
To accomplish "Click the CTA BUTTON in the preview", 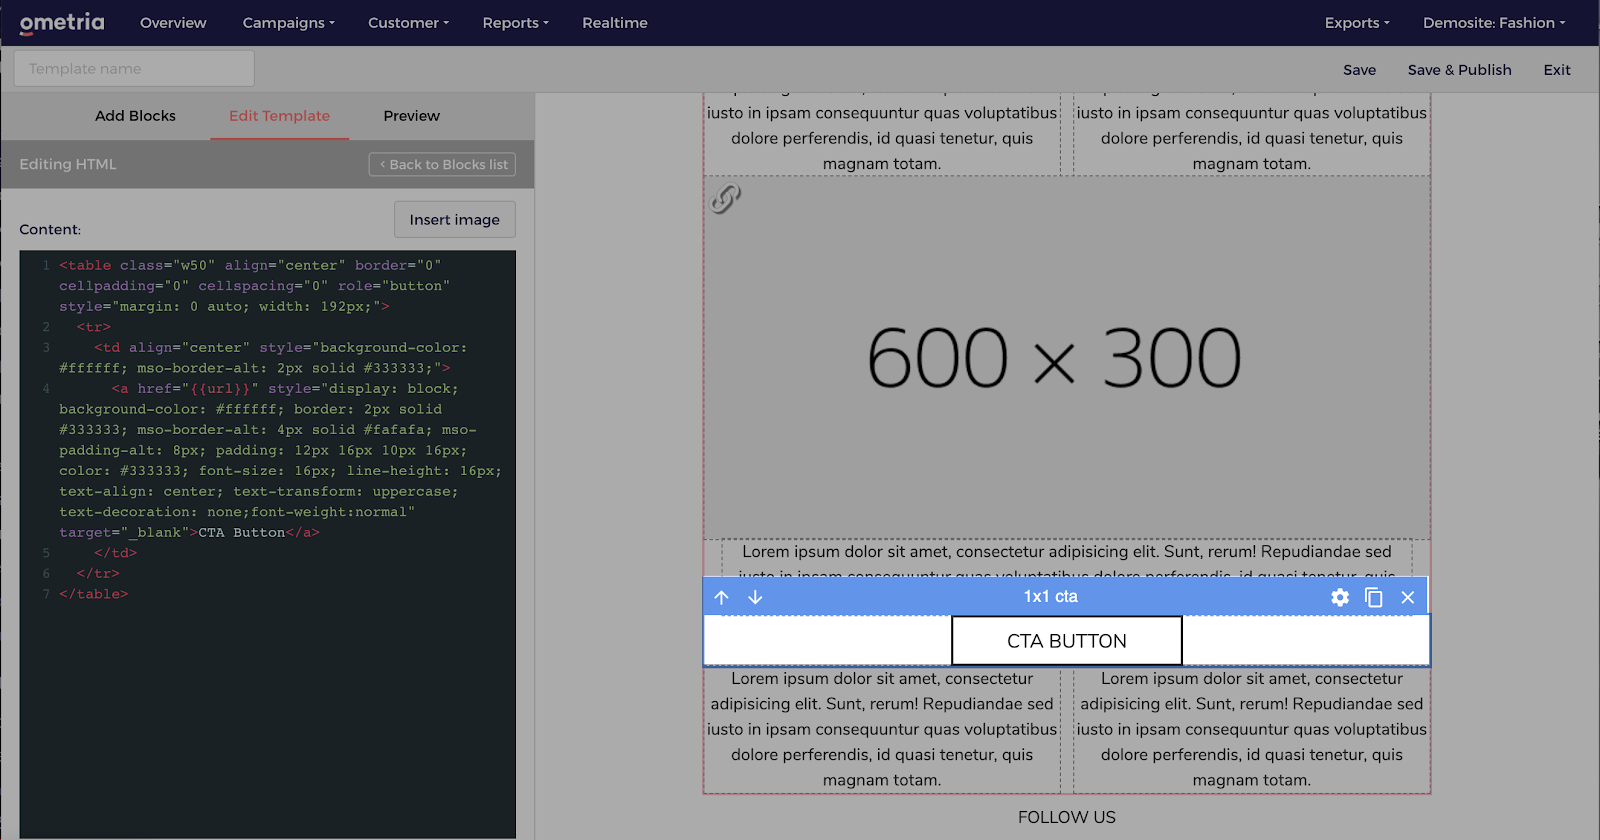I will [x=1066, y=641].
